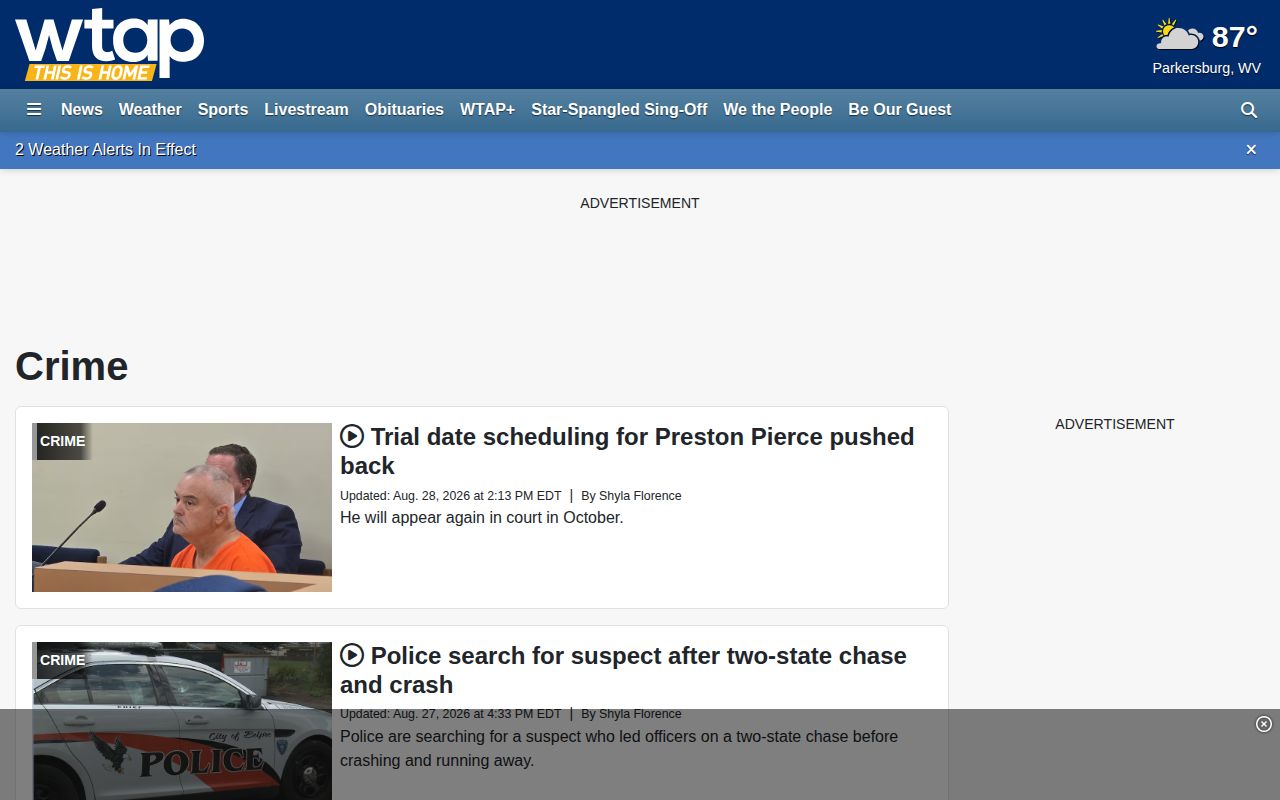This screenshot has height=800, width=1280.
Task: Open Police search for suspect article
Action: point(623,670)
